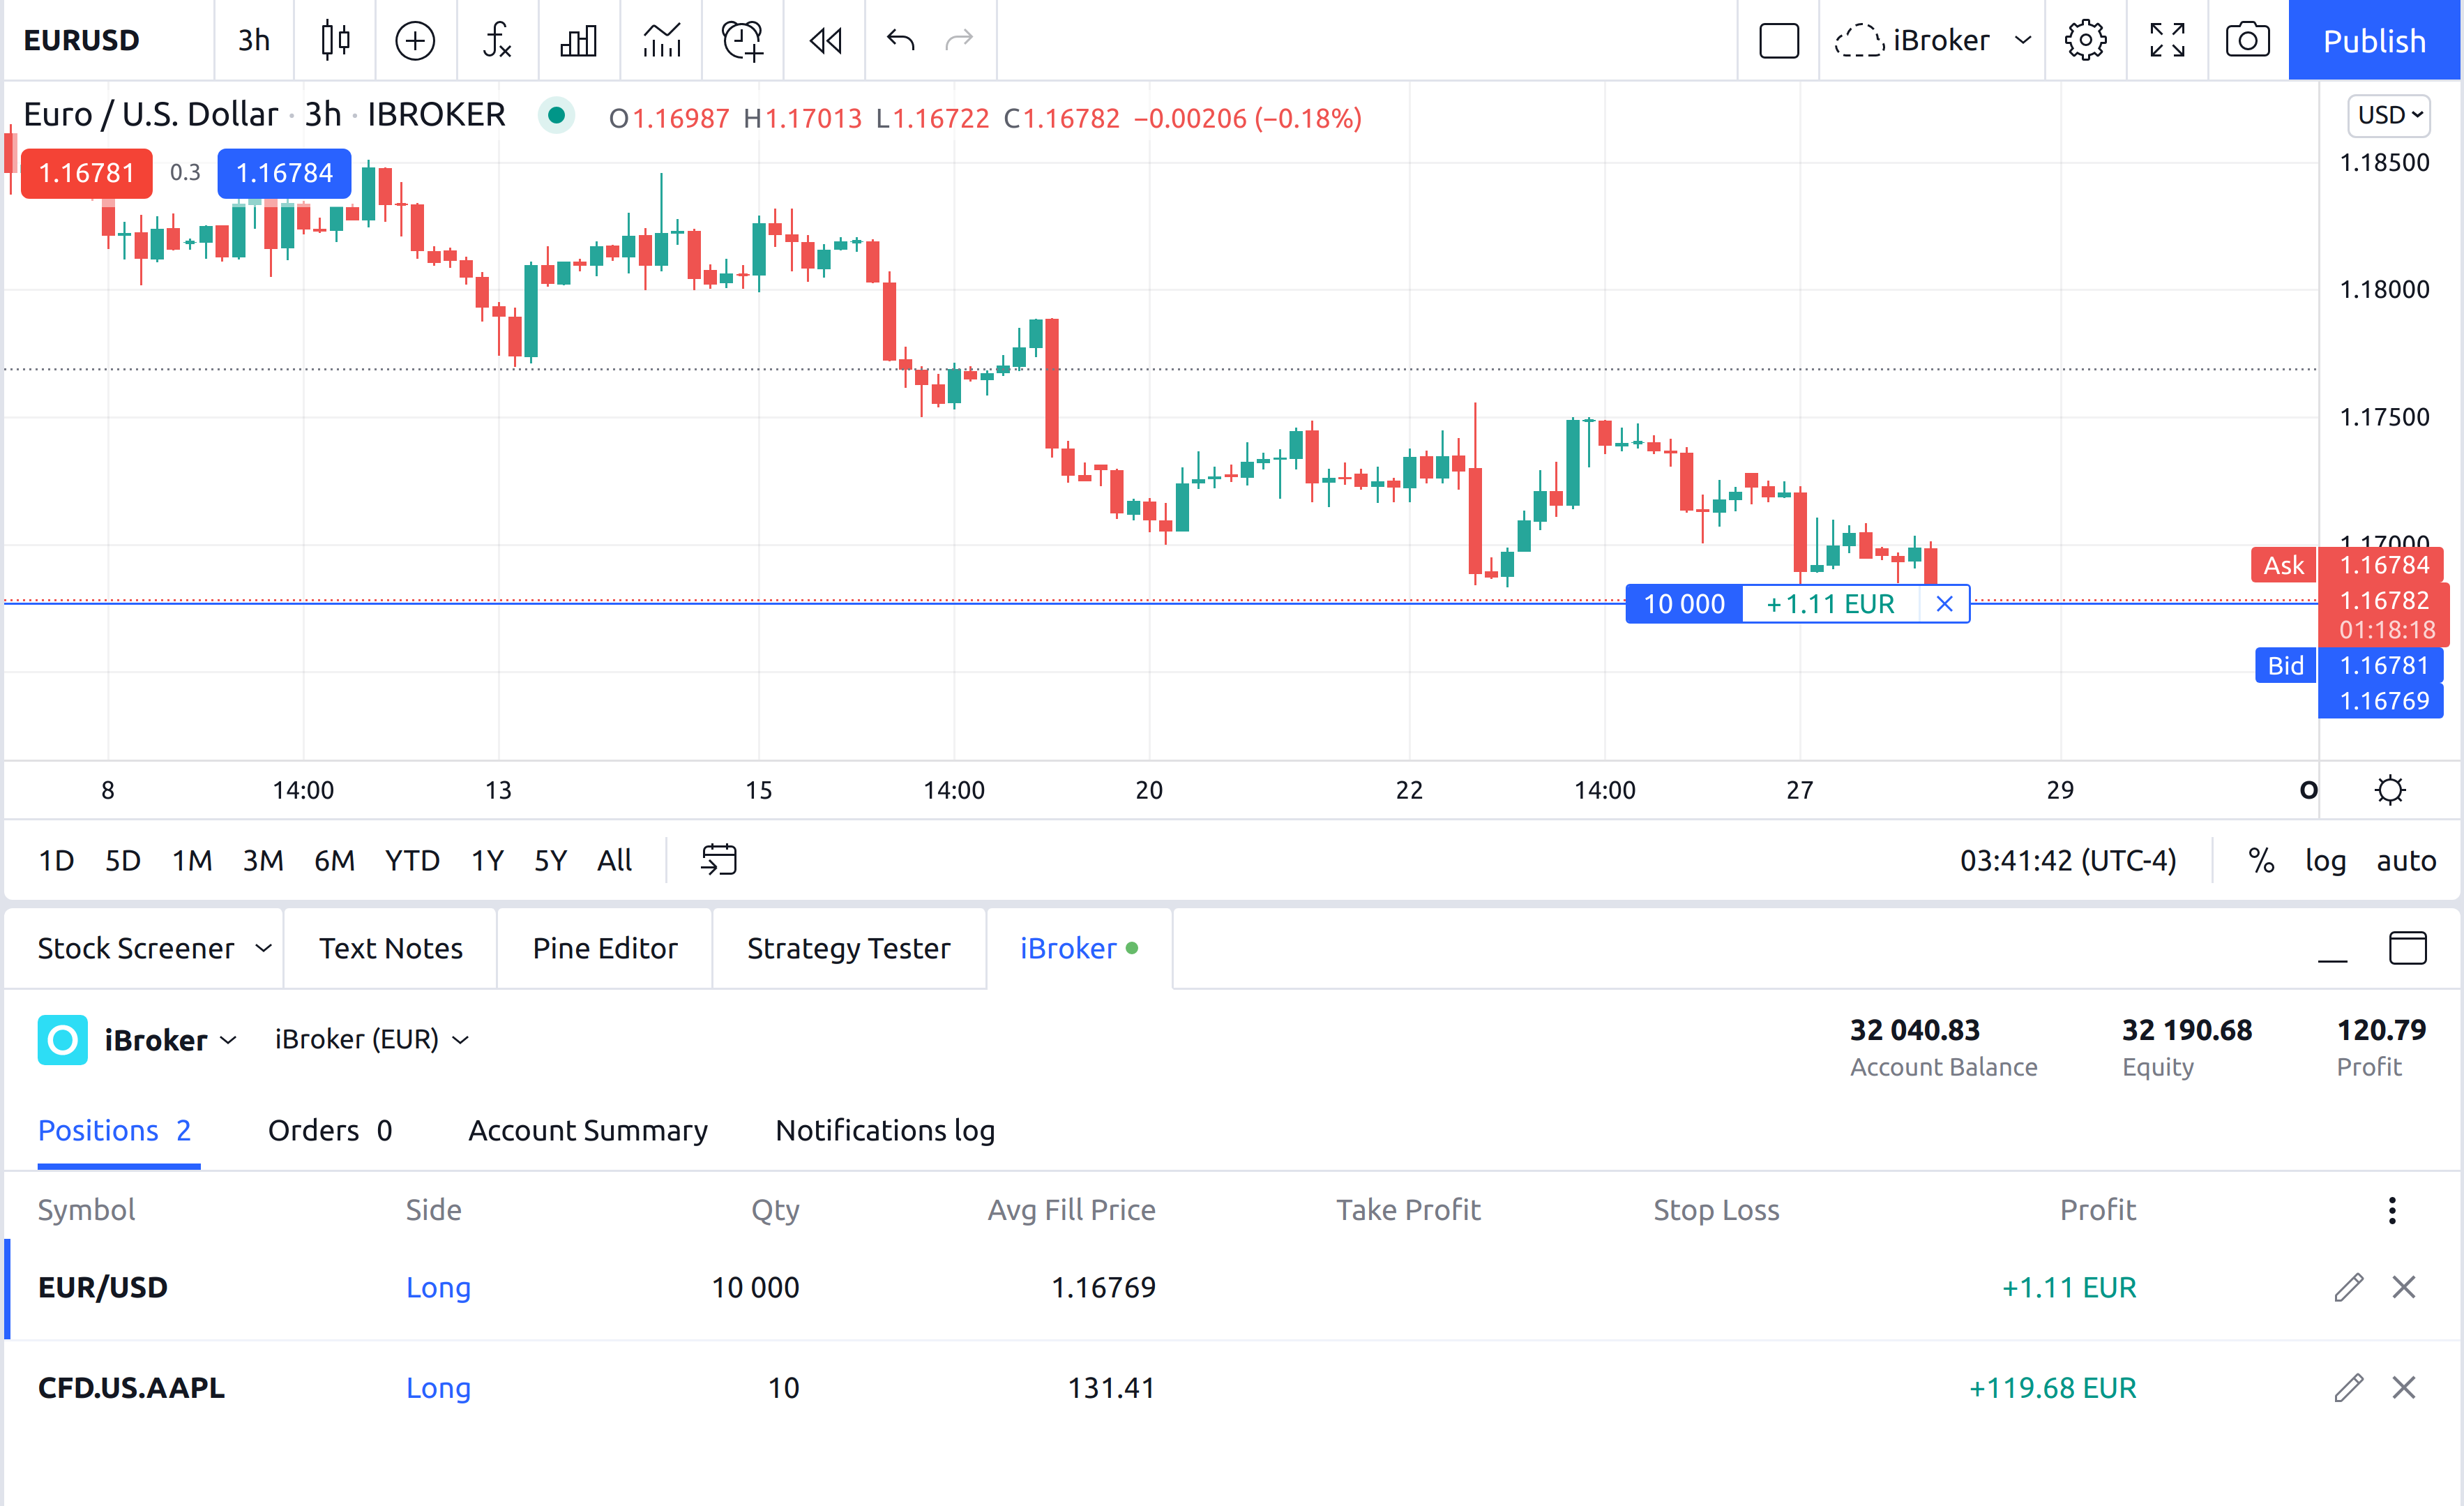Open the Account Summary tab
Screen dimensions: 2464x1506
587,1130
